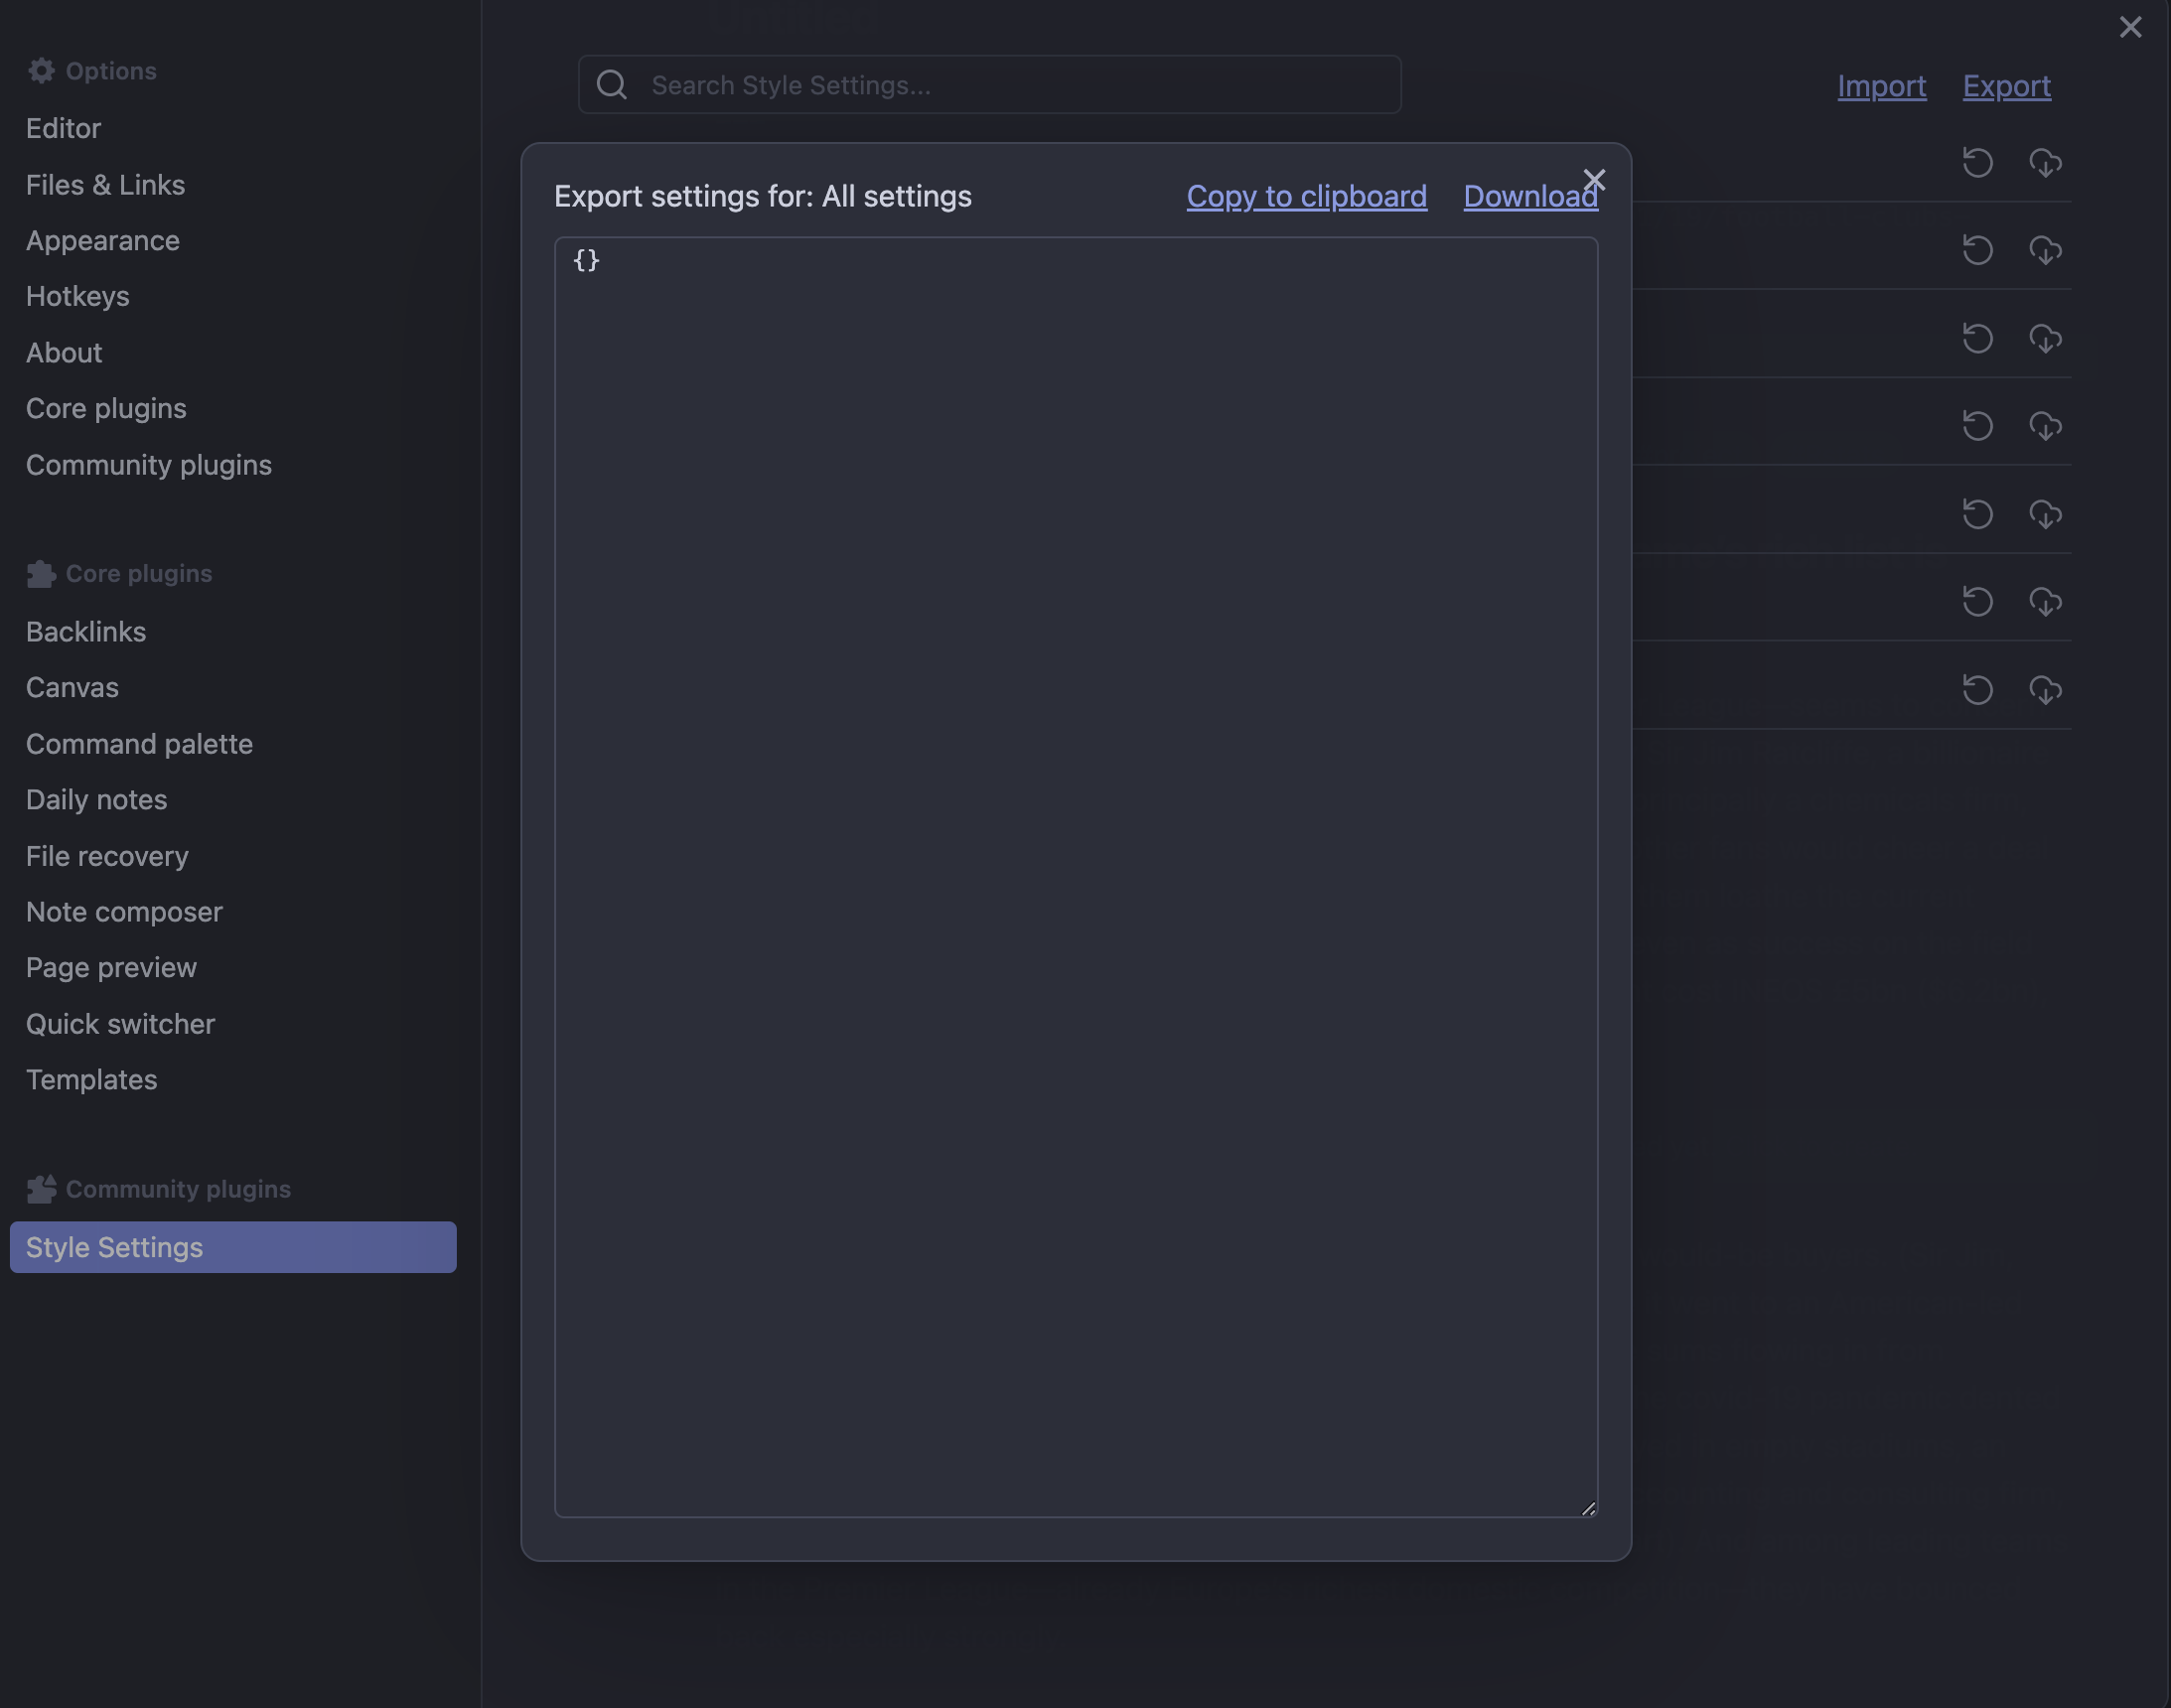Click the Download link in export dialog

click(x=1529, y=196)
